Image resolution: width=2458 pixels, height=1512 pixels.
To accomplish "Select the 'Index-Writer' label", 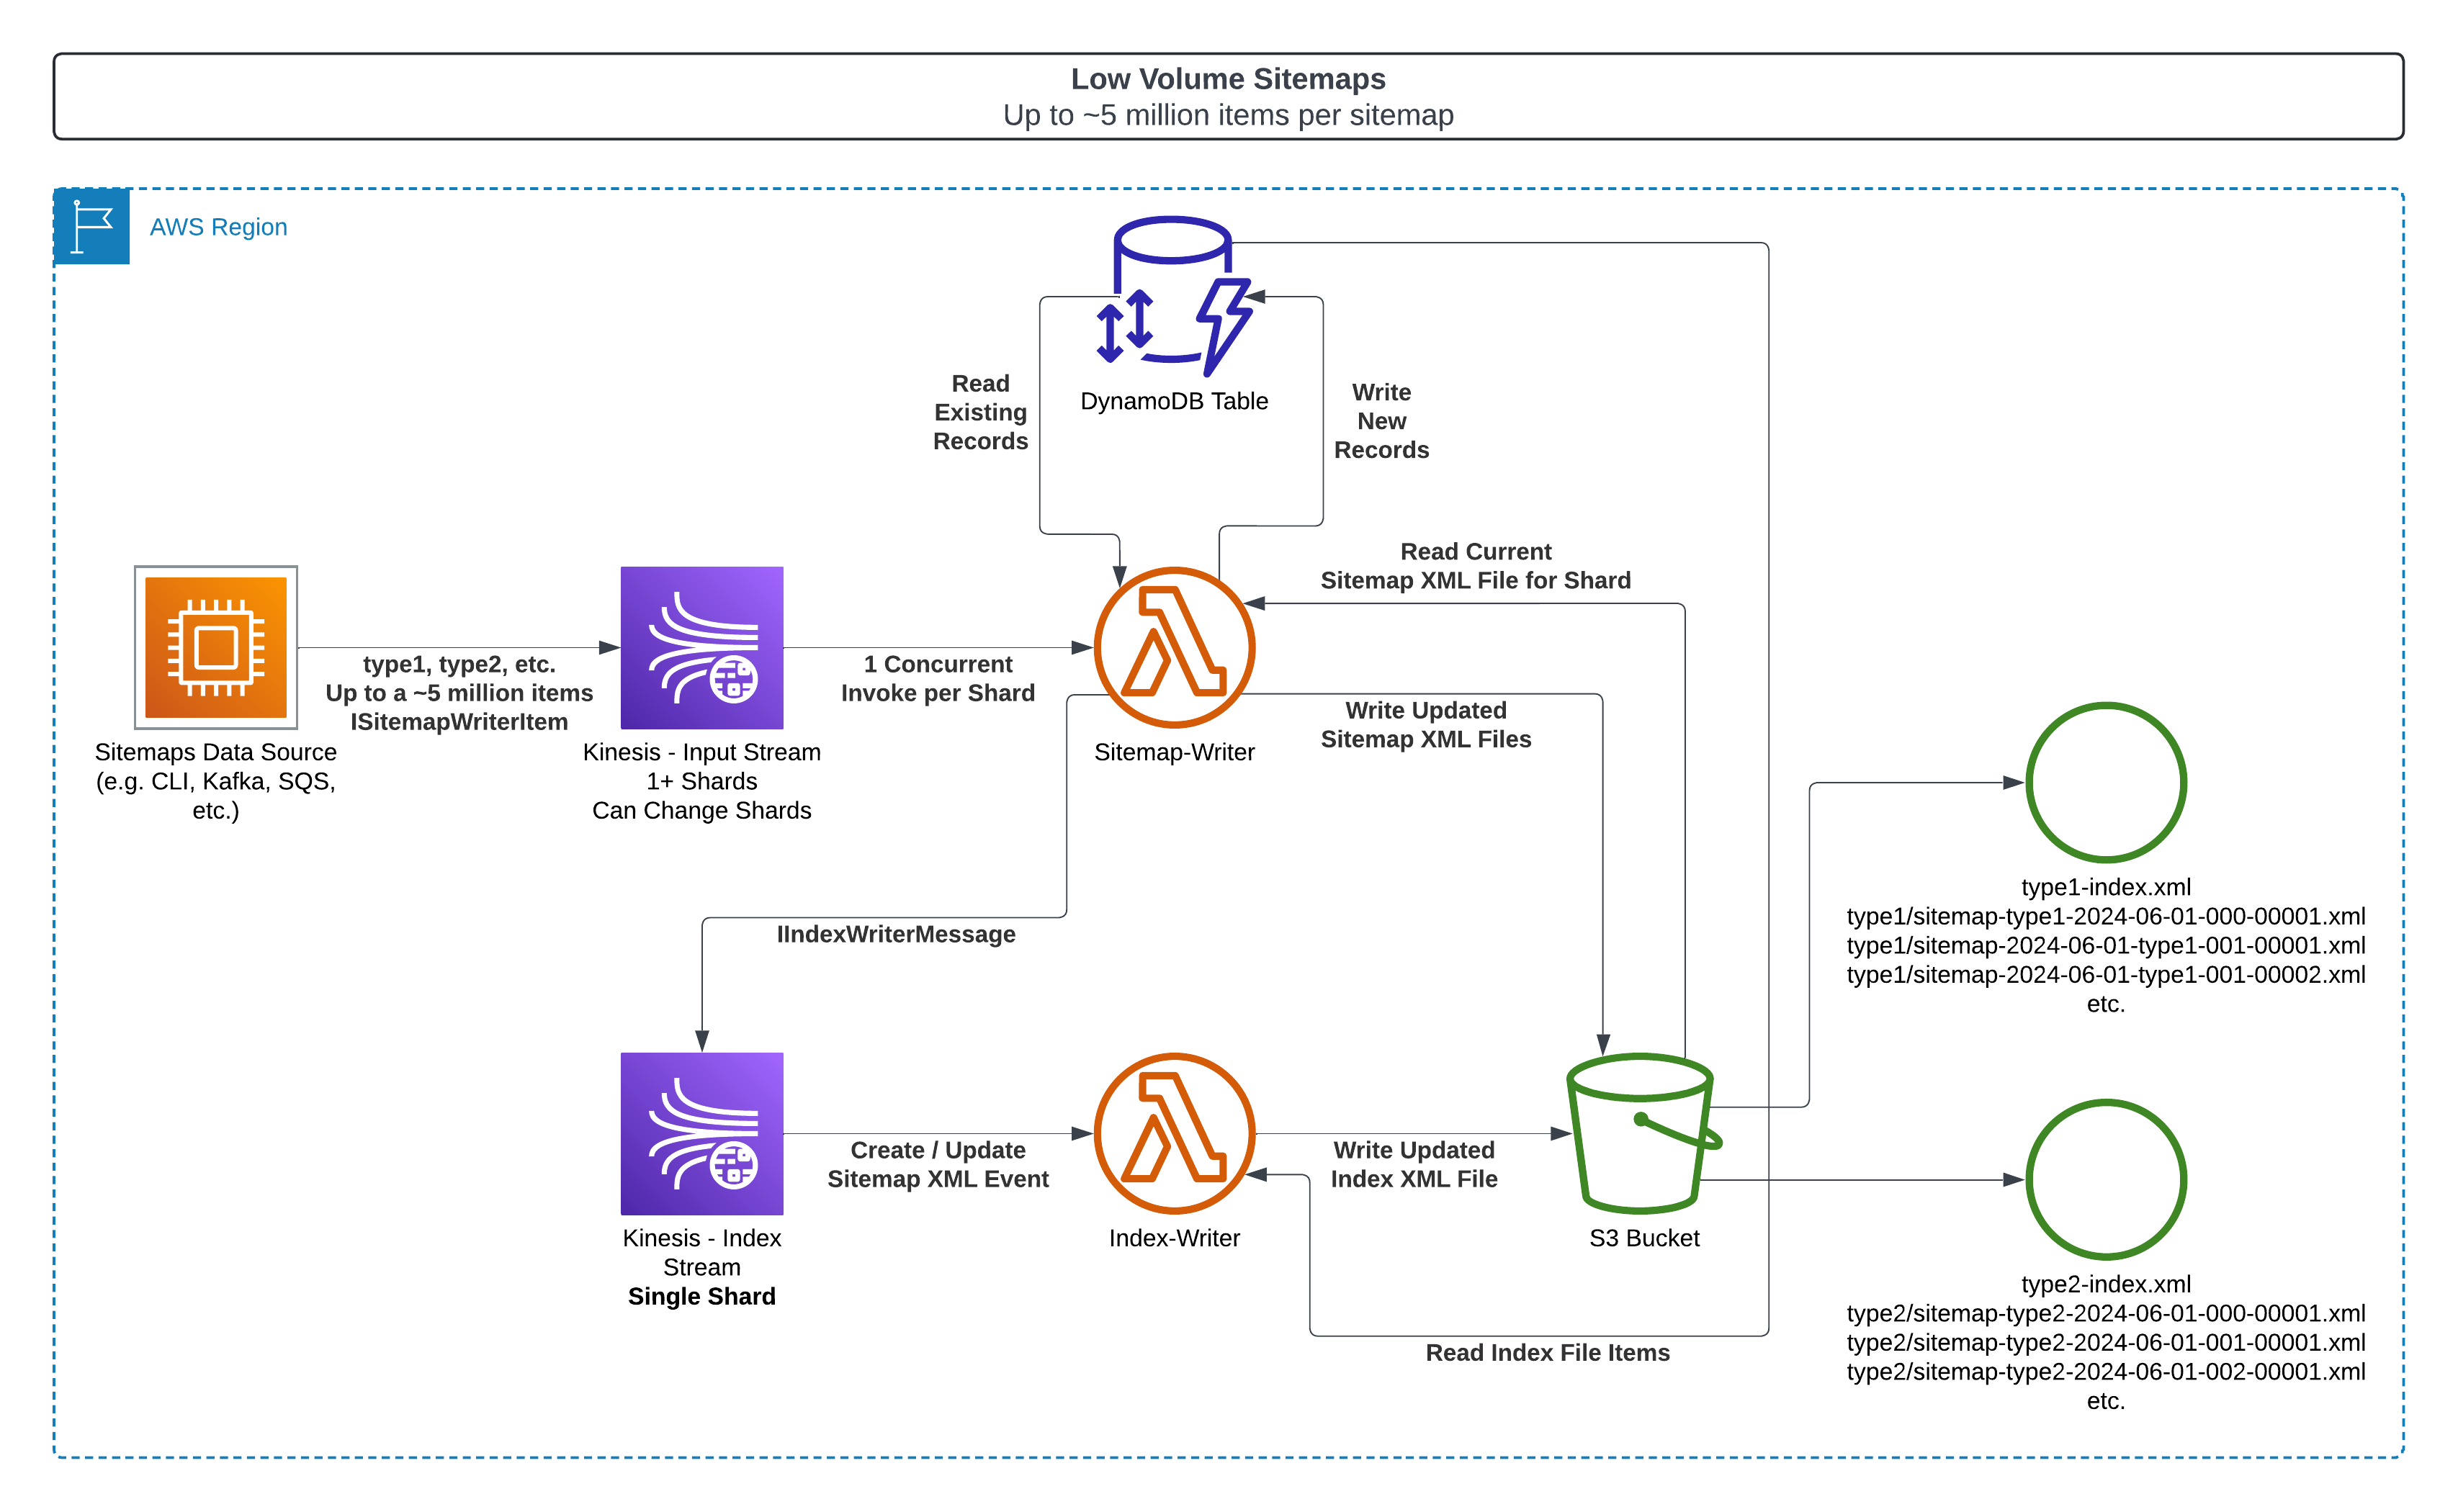I will pos(1174,1238).
